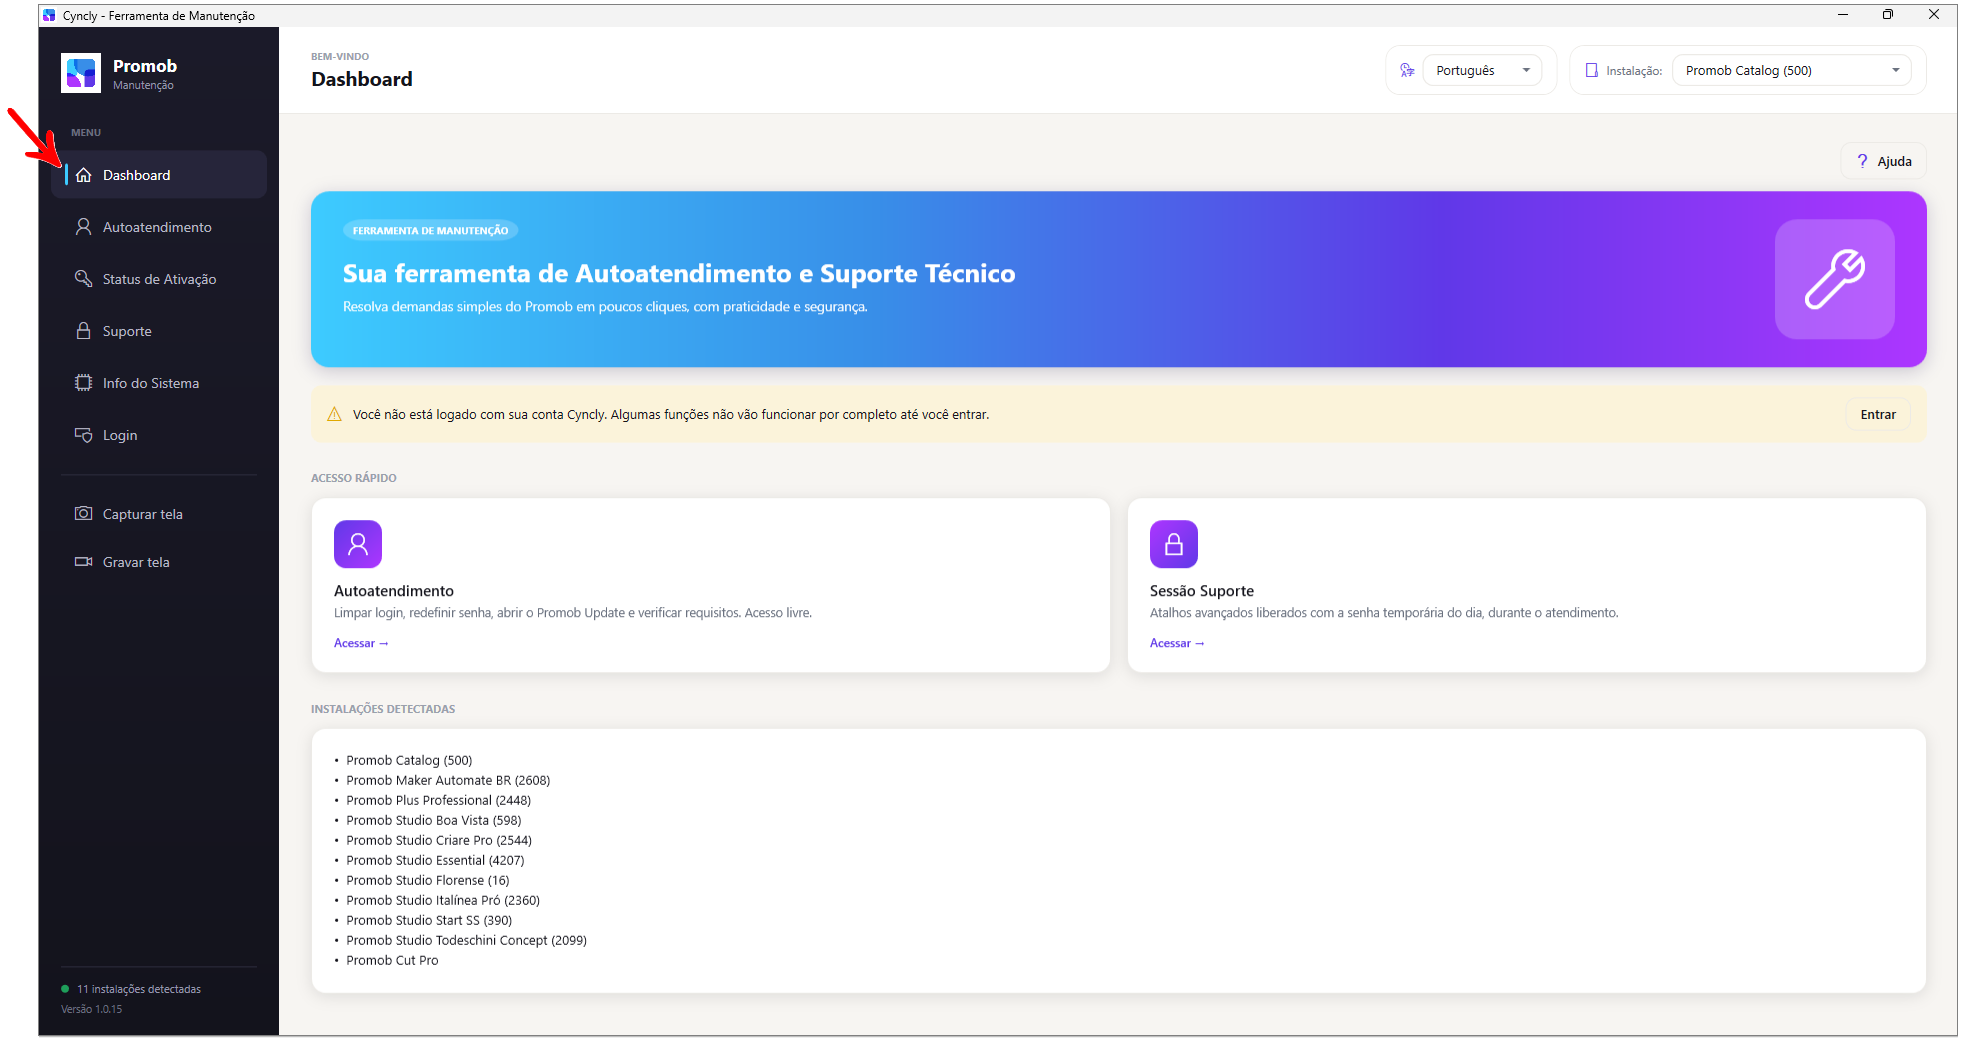The width and height of the screenshot is (1967, 1046).
Task: Follow Acessar link under Autoatendimento card
Action: coord(361,643)
